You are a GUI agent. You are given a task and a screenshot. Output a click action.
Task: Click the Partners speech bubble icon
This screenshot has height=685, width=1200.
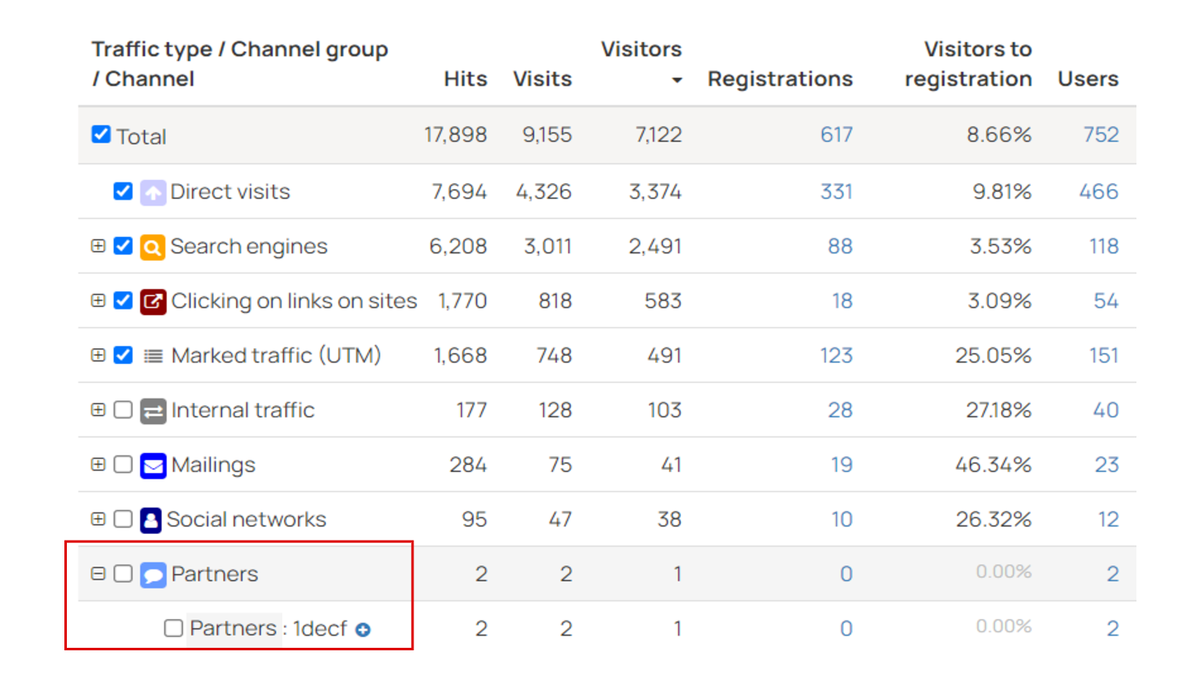point(153,575)
